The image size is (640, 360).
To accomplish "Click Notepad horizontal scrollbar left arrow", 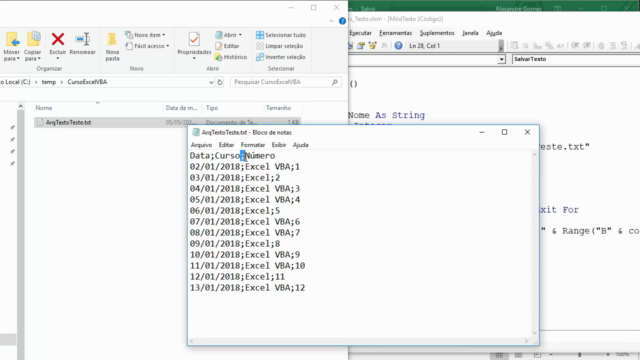I will point(192,341).
